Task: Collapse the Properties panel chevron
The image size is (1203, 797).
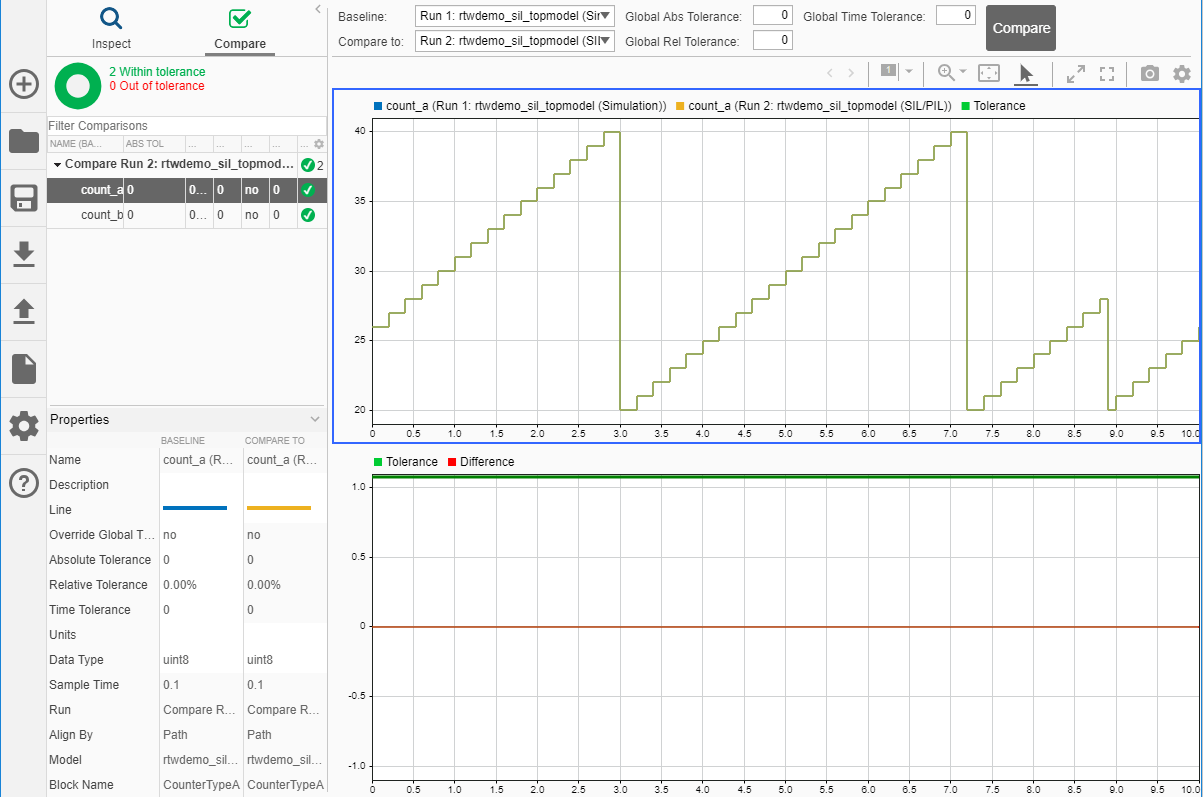Action: point(315,419)
